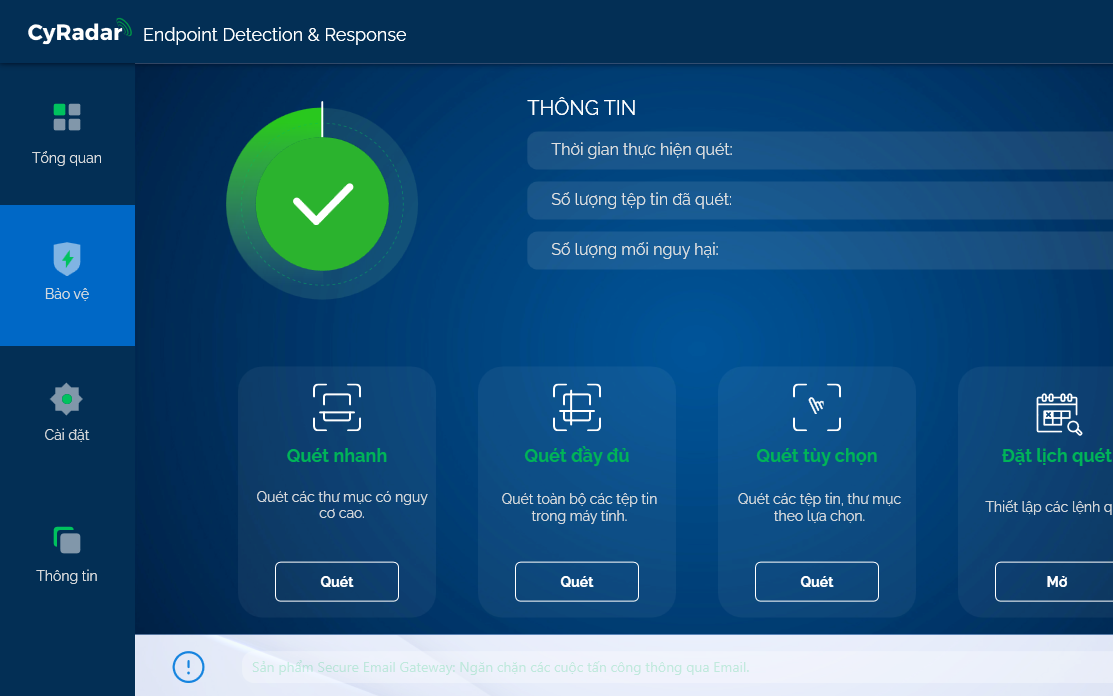Go to the Cài đặt tab label
Image resolution: width=1113 pixels, height=696 pixels.
[x=67, y=435]
